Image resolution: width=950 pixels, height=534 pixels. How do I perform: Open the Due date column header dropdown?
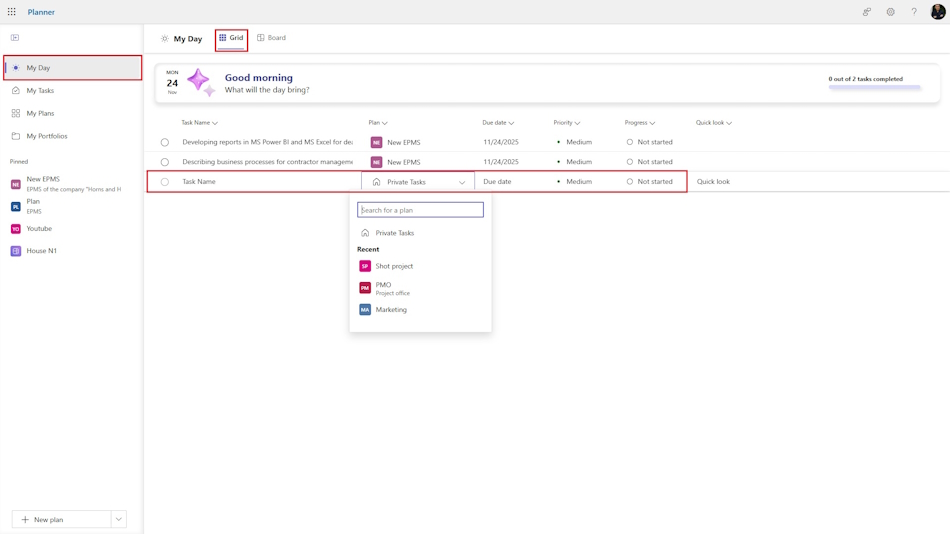click(x=511, y=123)
